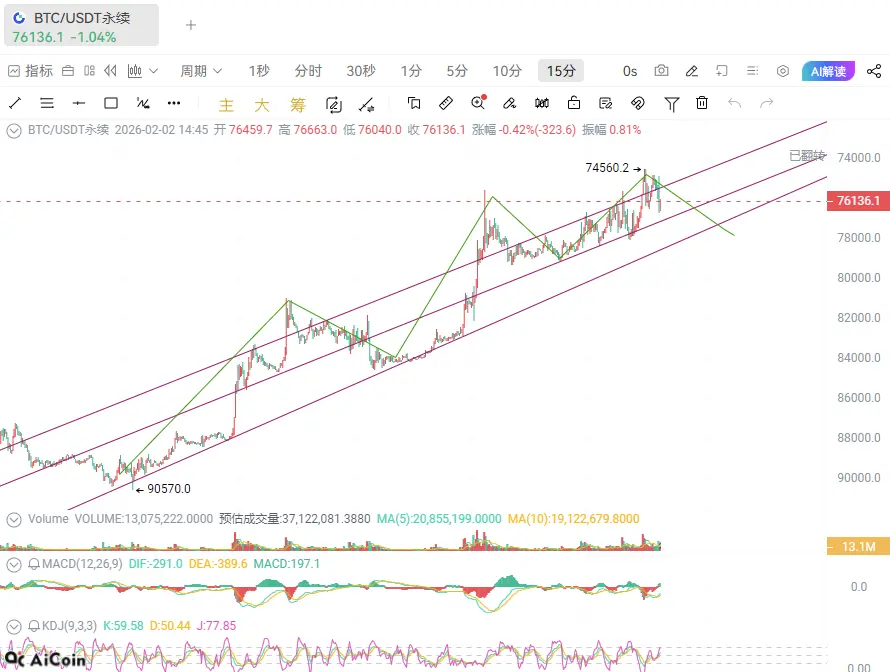The width and height of the screenshot is (890, 672).
Task: Collapse the KDJ indicator chevron
Action: [14, 626]
